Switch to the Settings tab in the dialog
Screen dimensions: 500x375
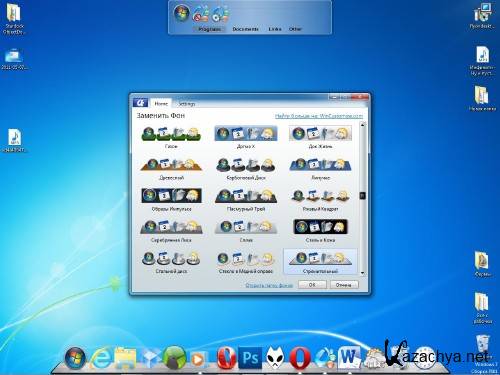[x=186, y=104]
